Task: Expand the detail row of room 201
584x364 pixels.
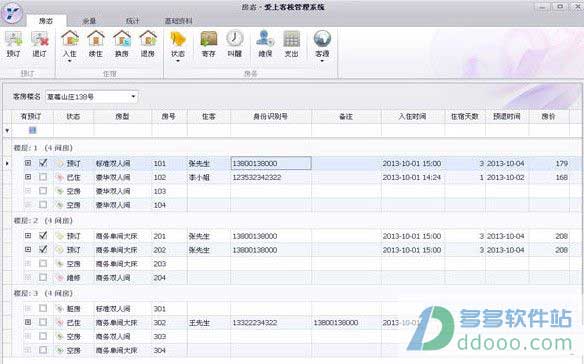Action: tap(28, 235)
